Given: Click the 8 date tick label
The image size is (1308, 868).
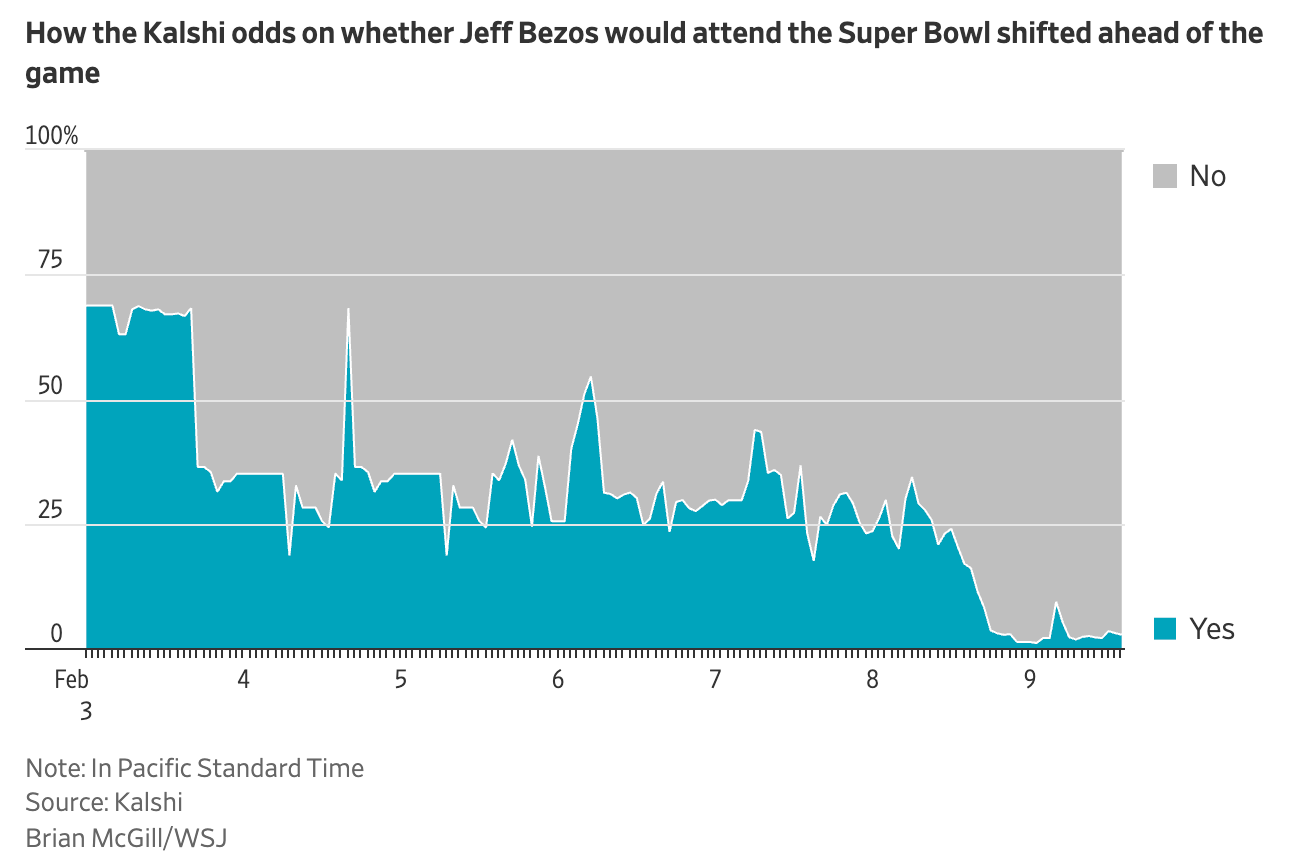Looking at the screenshot, I should 872,680.
